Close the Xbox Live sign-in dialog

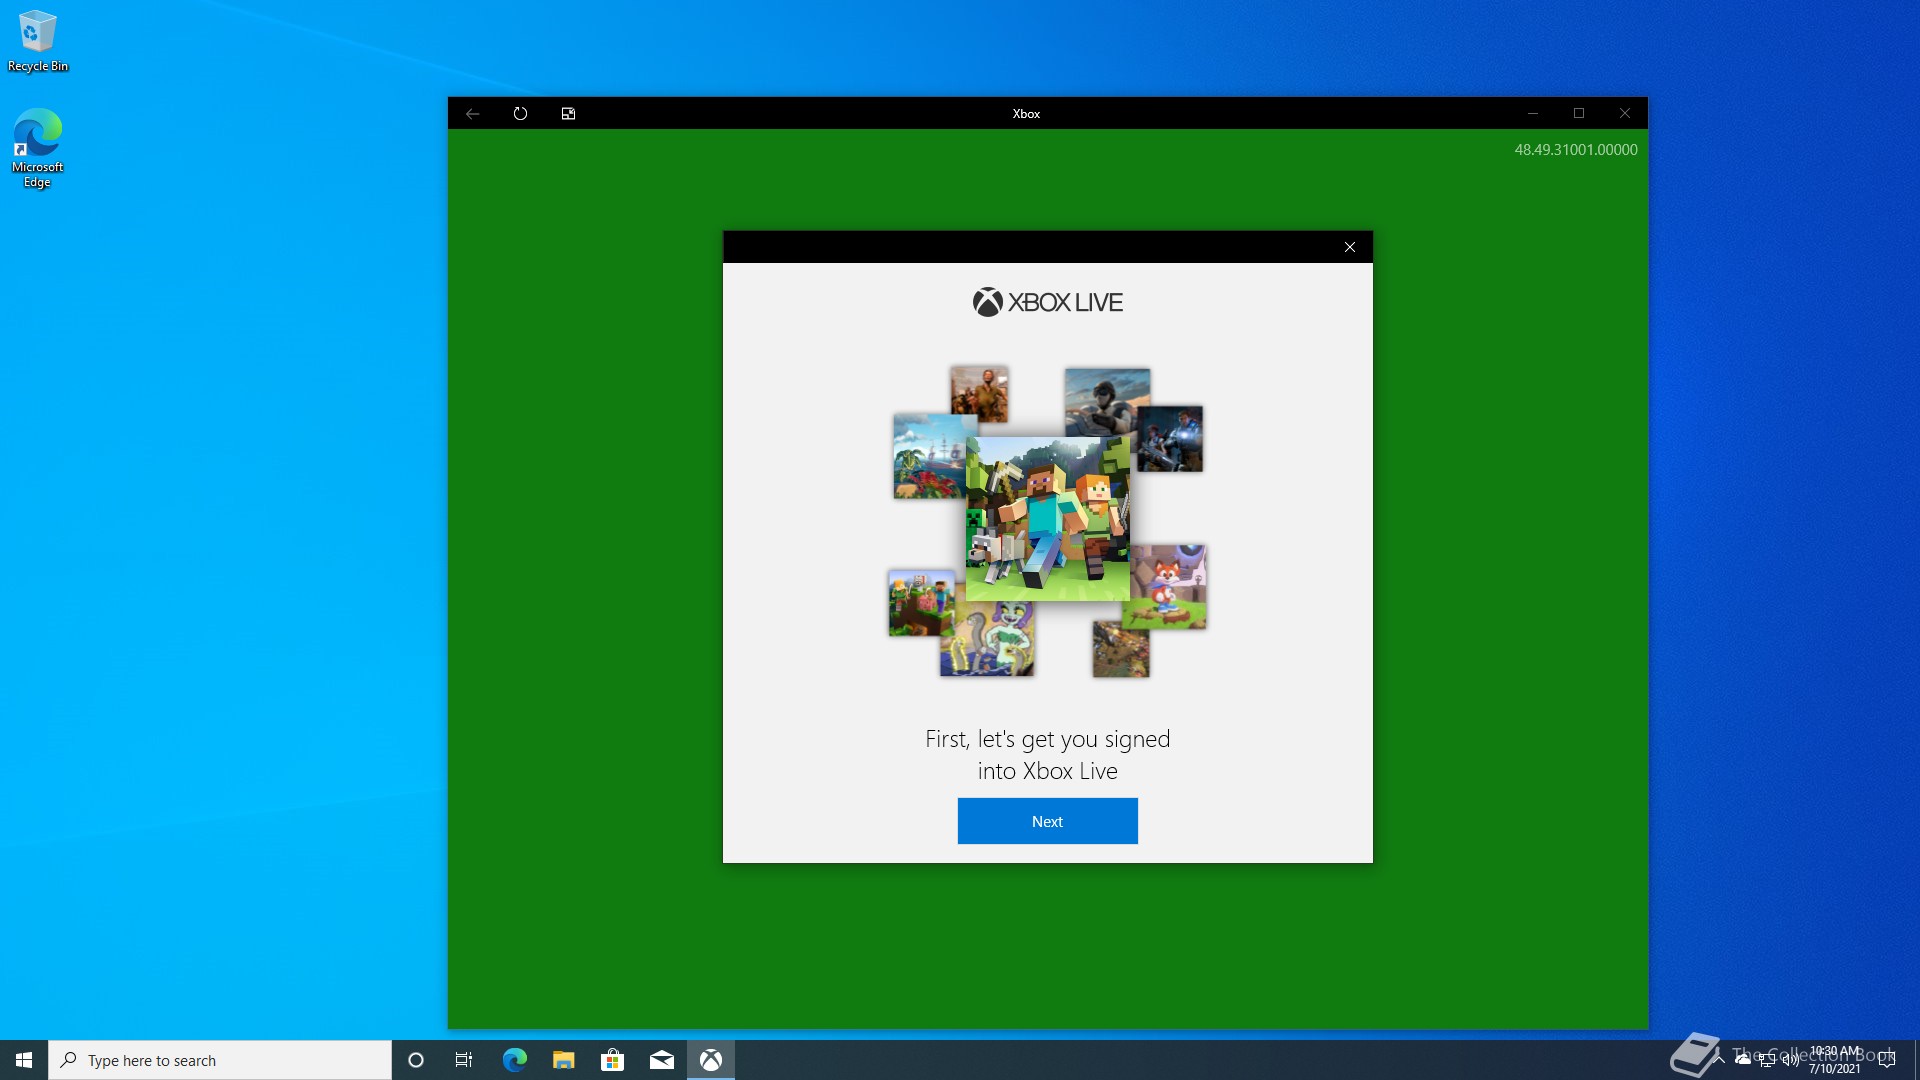pos(1350,247)
